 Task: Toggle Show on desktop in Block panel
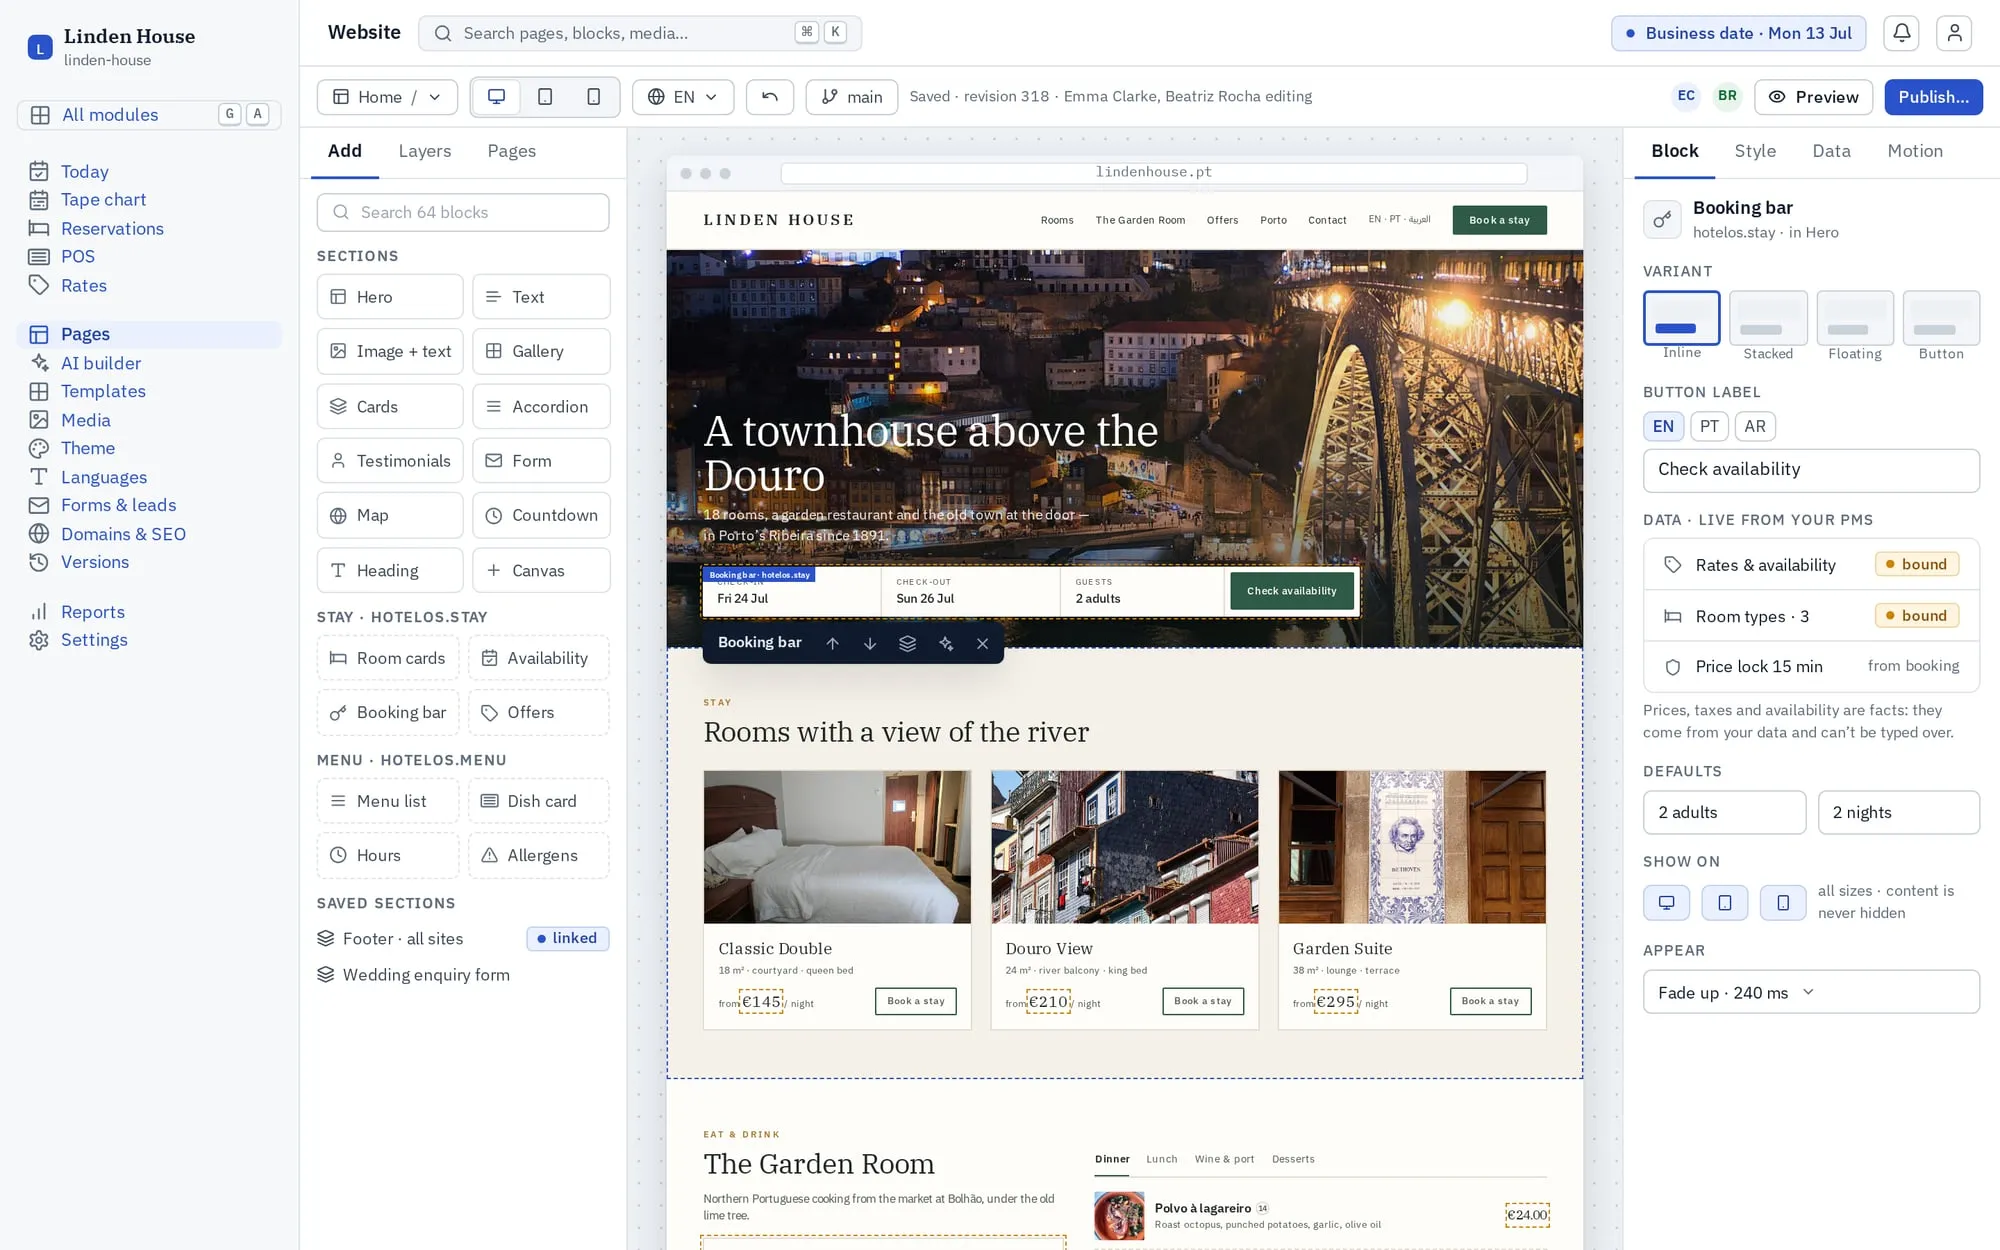point(1666,903)
